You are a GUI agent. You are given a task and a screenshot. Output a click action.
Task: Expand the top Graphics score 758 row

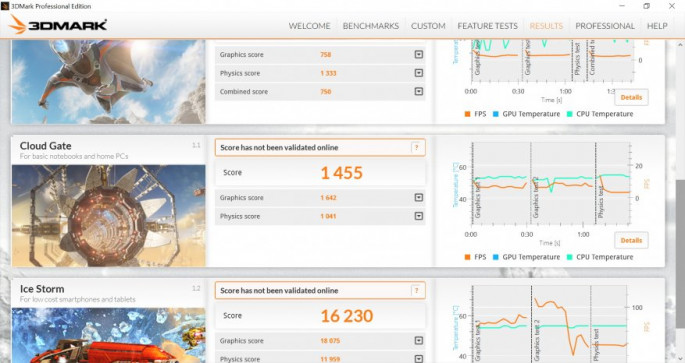tap(419, 55)
